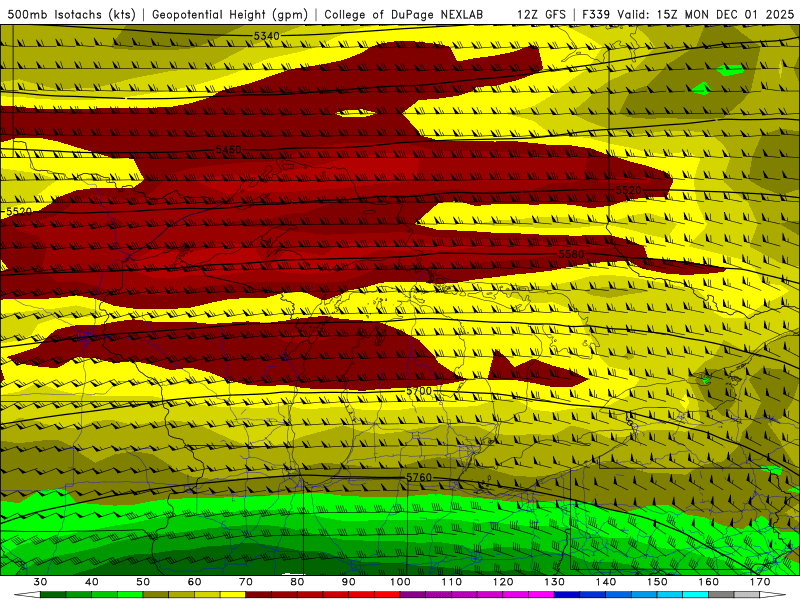800x600 pixels.
Task: Click the 110 value on the color scale
Action: pyautogui.click(x=452, y=582)
